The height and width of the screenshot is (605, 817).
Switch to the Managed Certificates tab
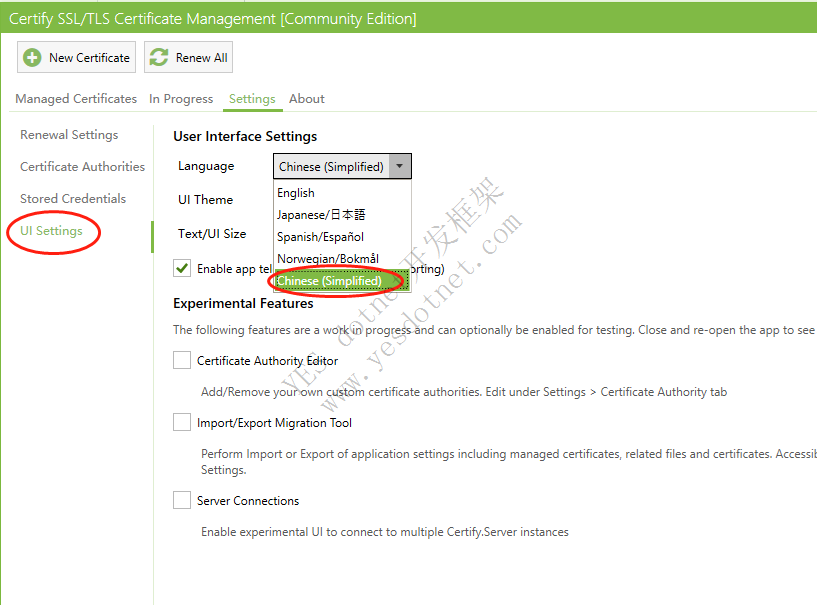[x=76, y=98]
